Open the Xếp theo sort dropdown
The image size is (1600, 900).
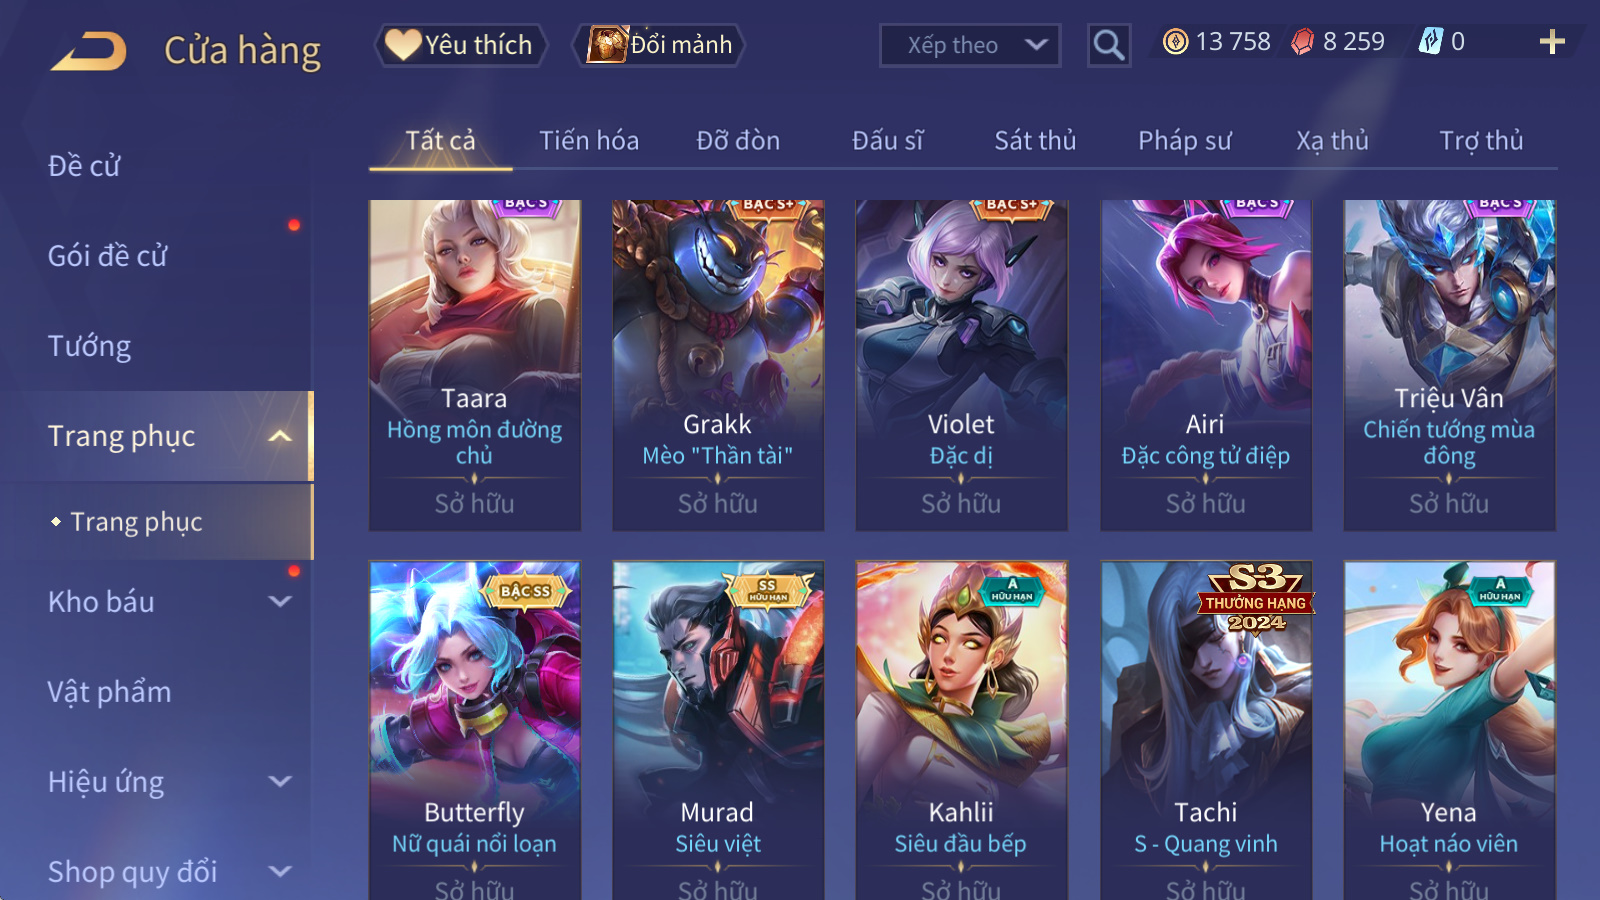tap(970, 45)
